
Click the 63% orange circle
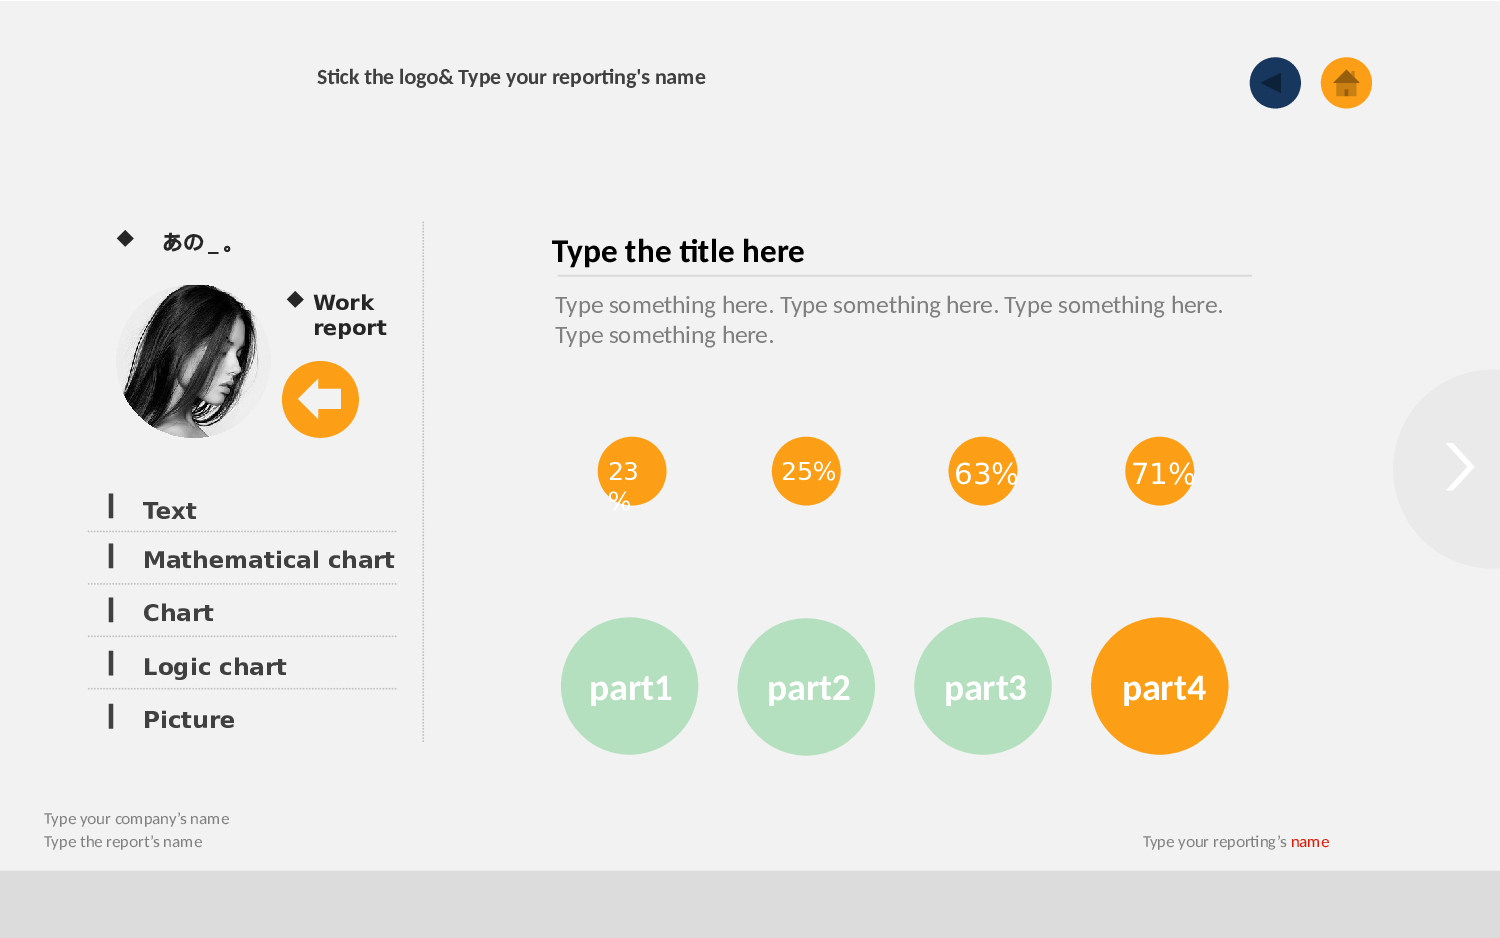983,471
